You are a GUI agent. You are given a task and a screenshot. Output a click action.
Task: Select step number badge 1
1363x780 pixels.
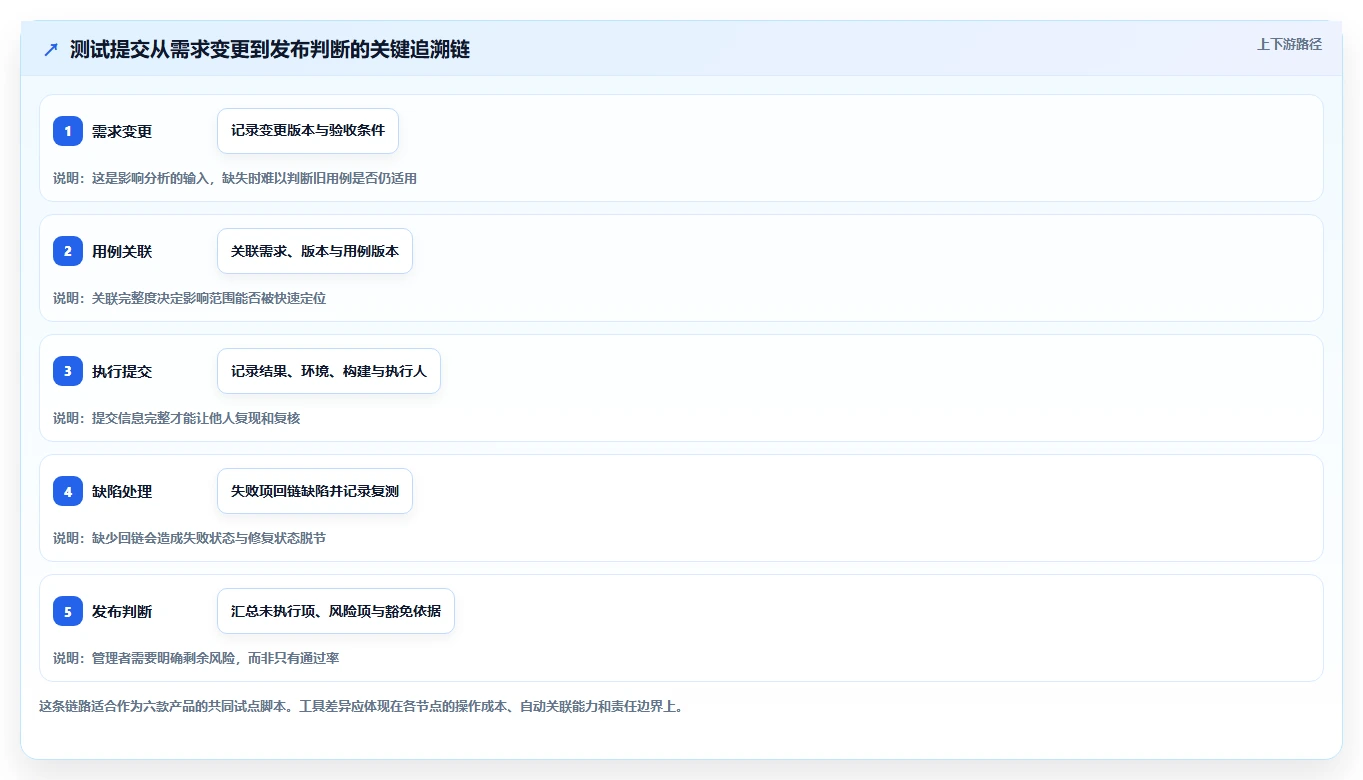68,131
